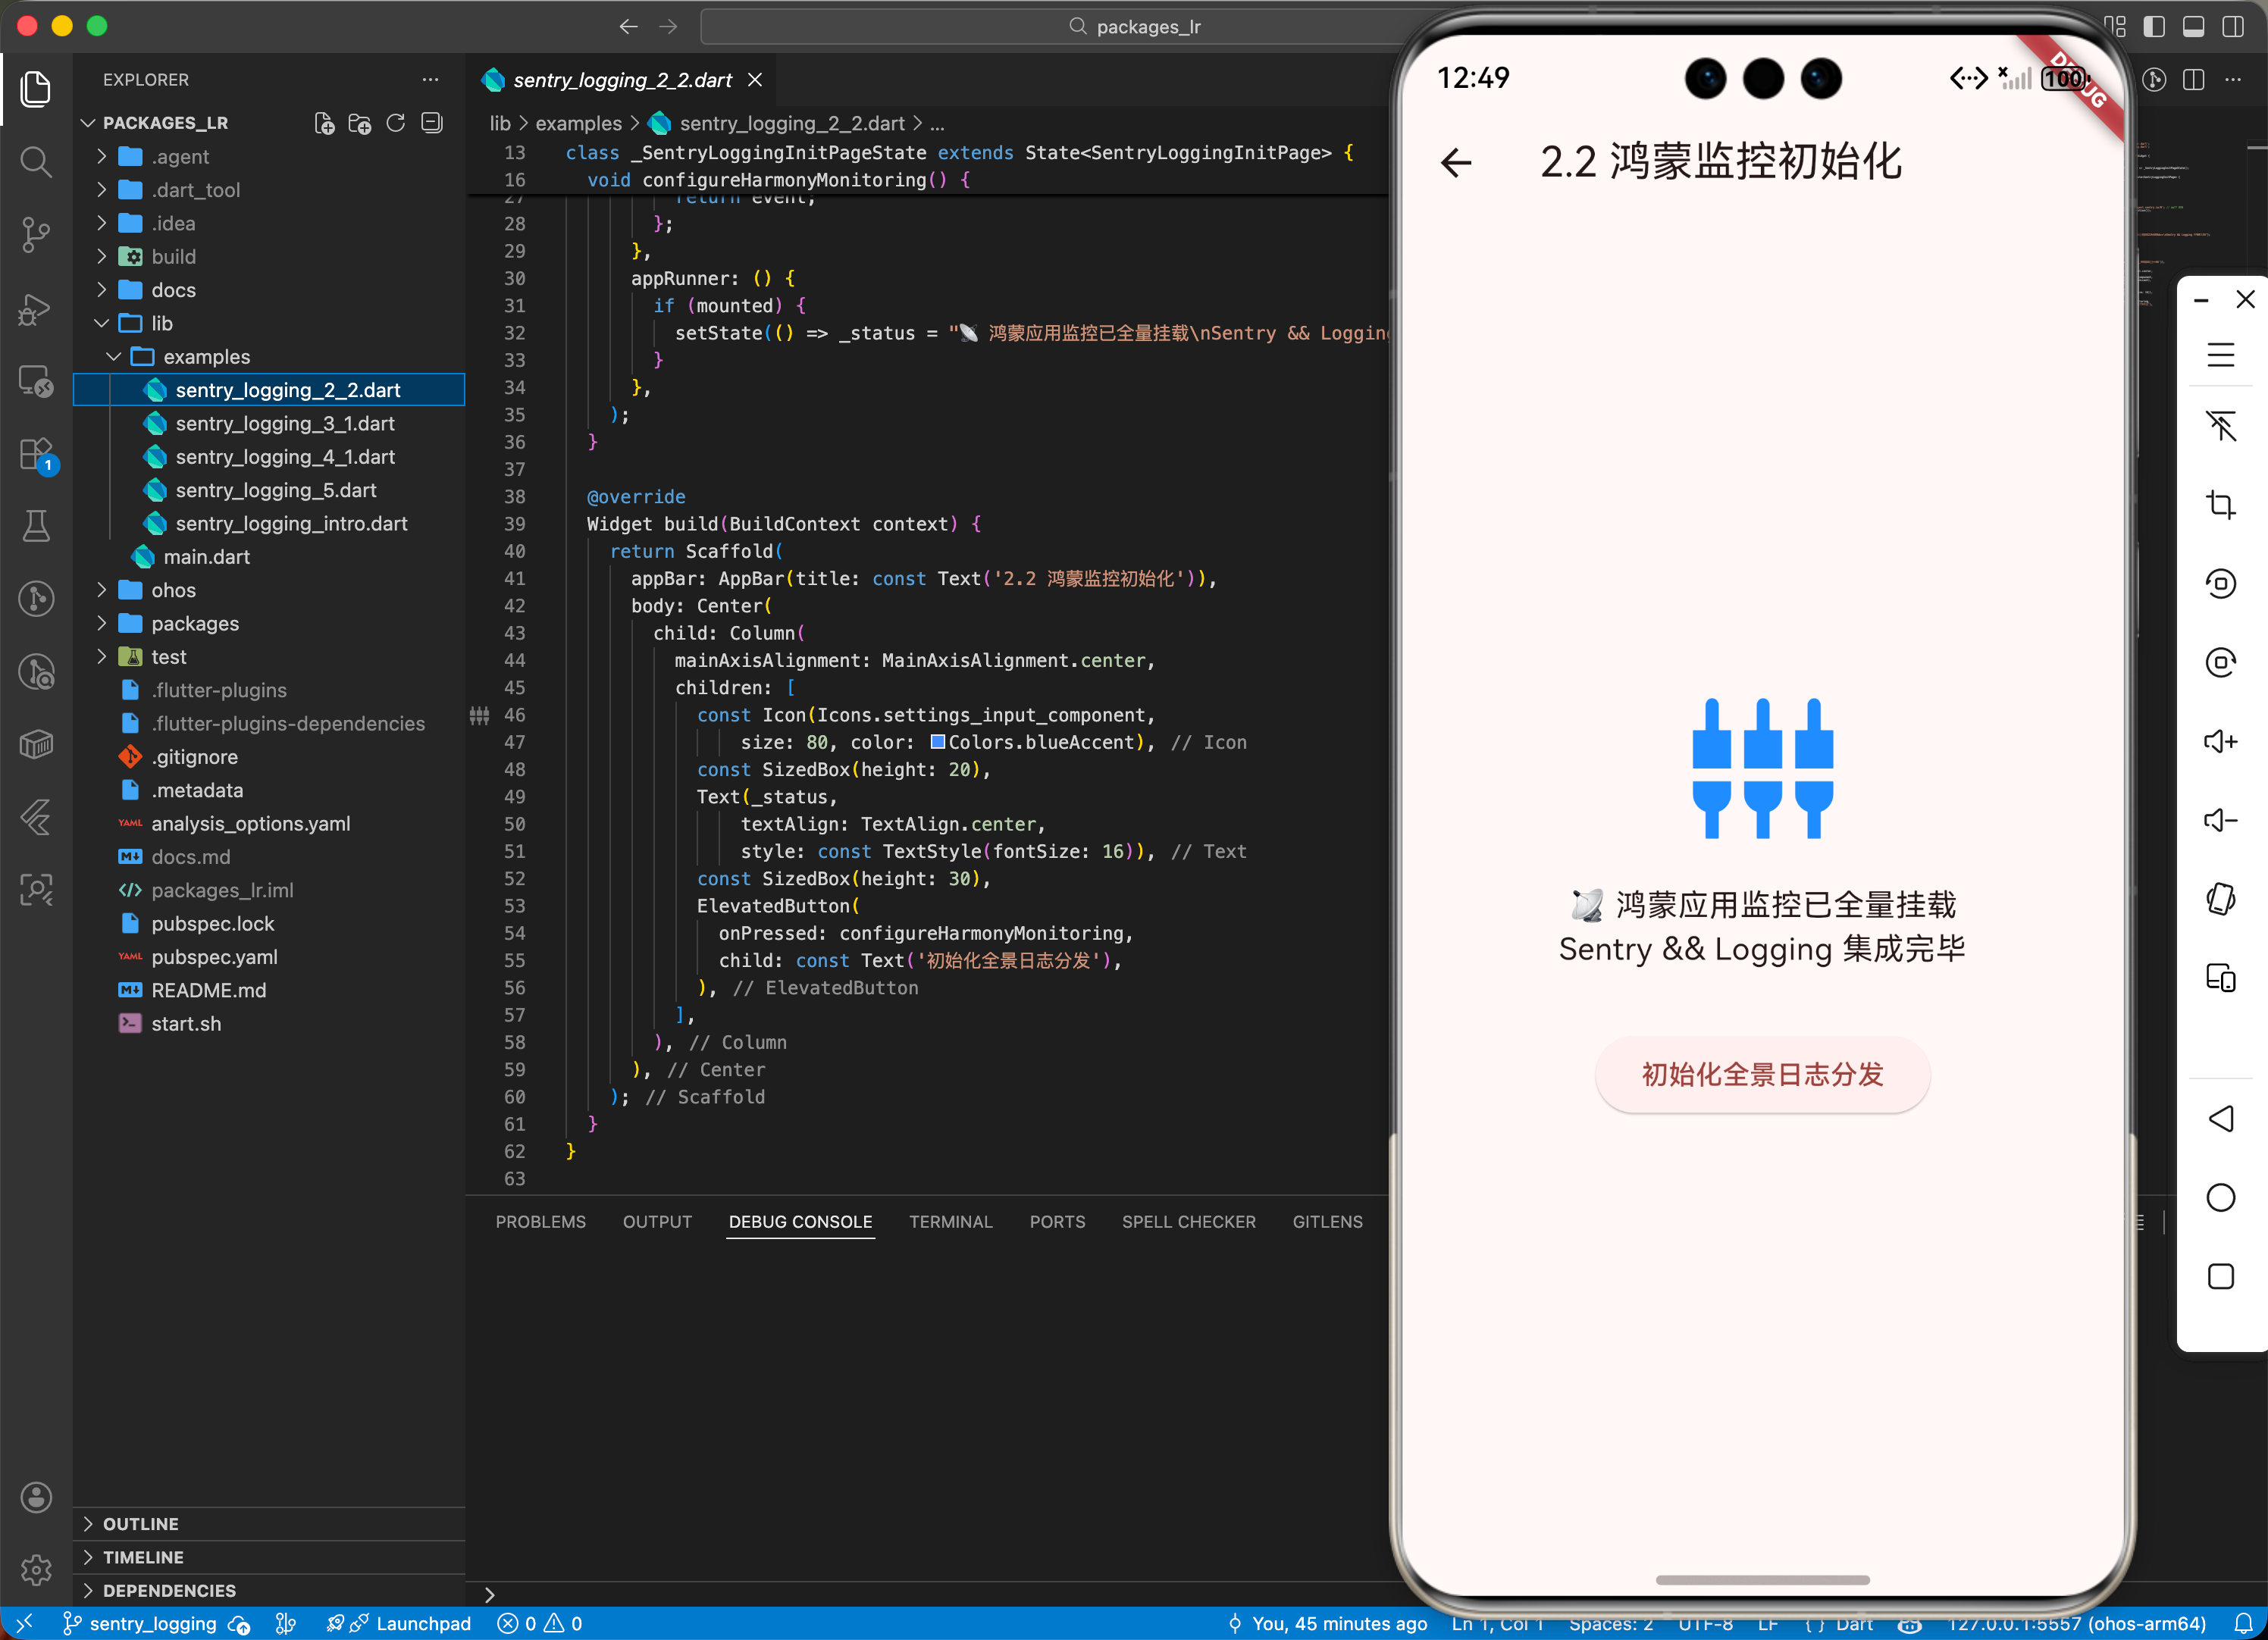Click emulator volume up icon
The image size is (2268, 1640).
point(2220,741)
